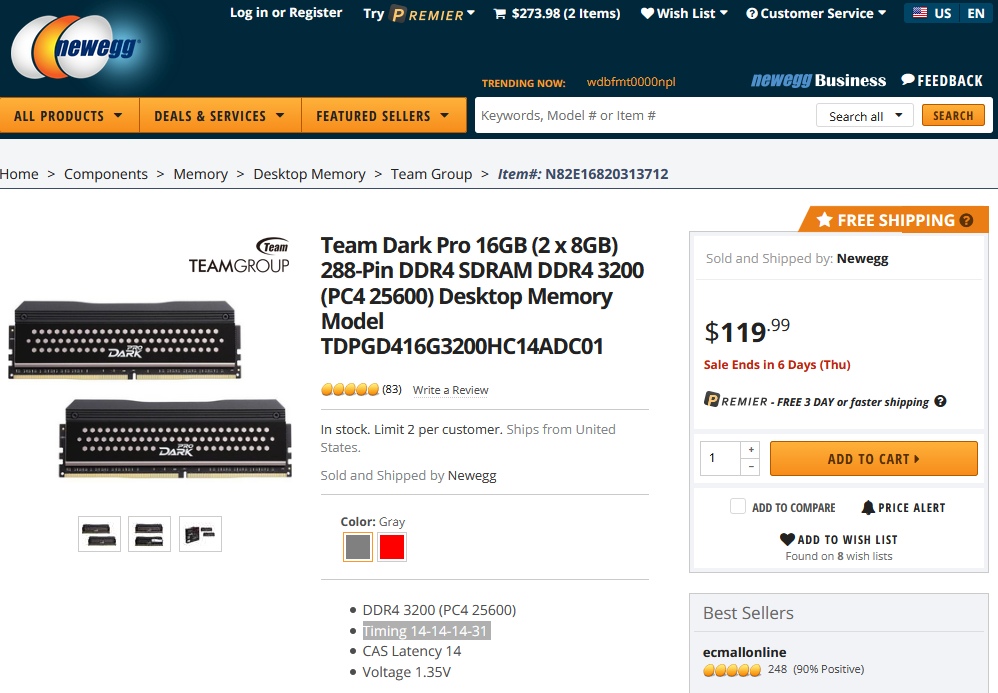
Task: Select the red color swatch
Action: [392, 547]
